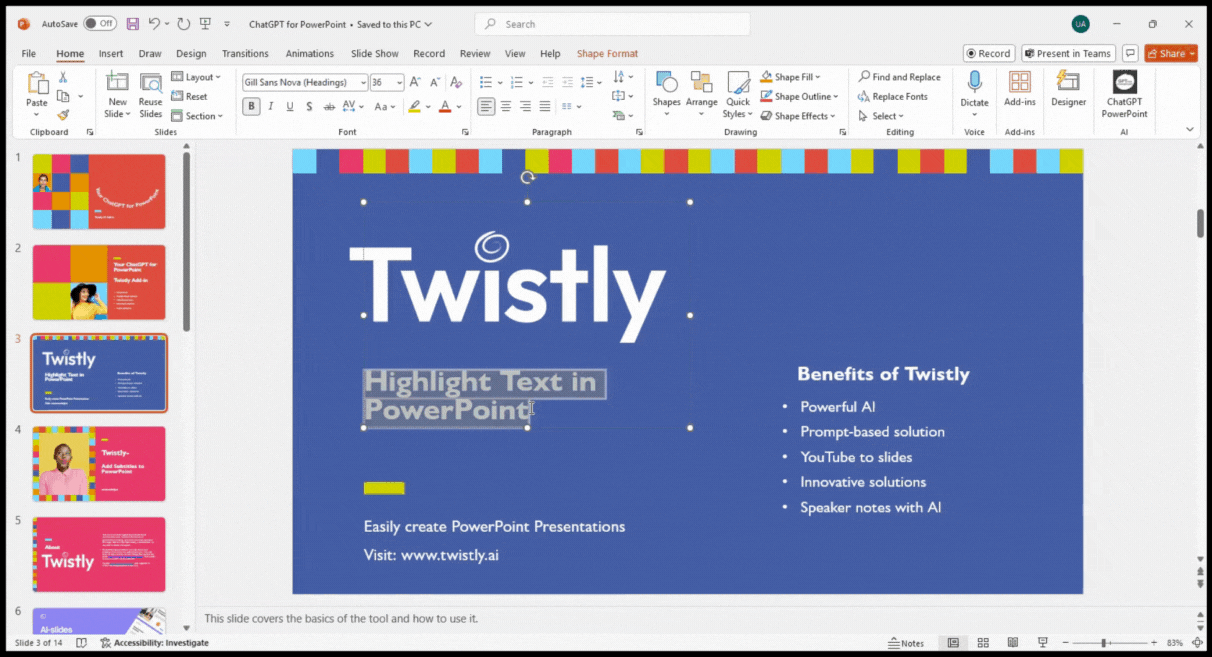
Task: Open the File menu
Action: (29, 54)
